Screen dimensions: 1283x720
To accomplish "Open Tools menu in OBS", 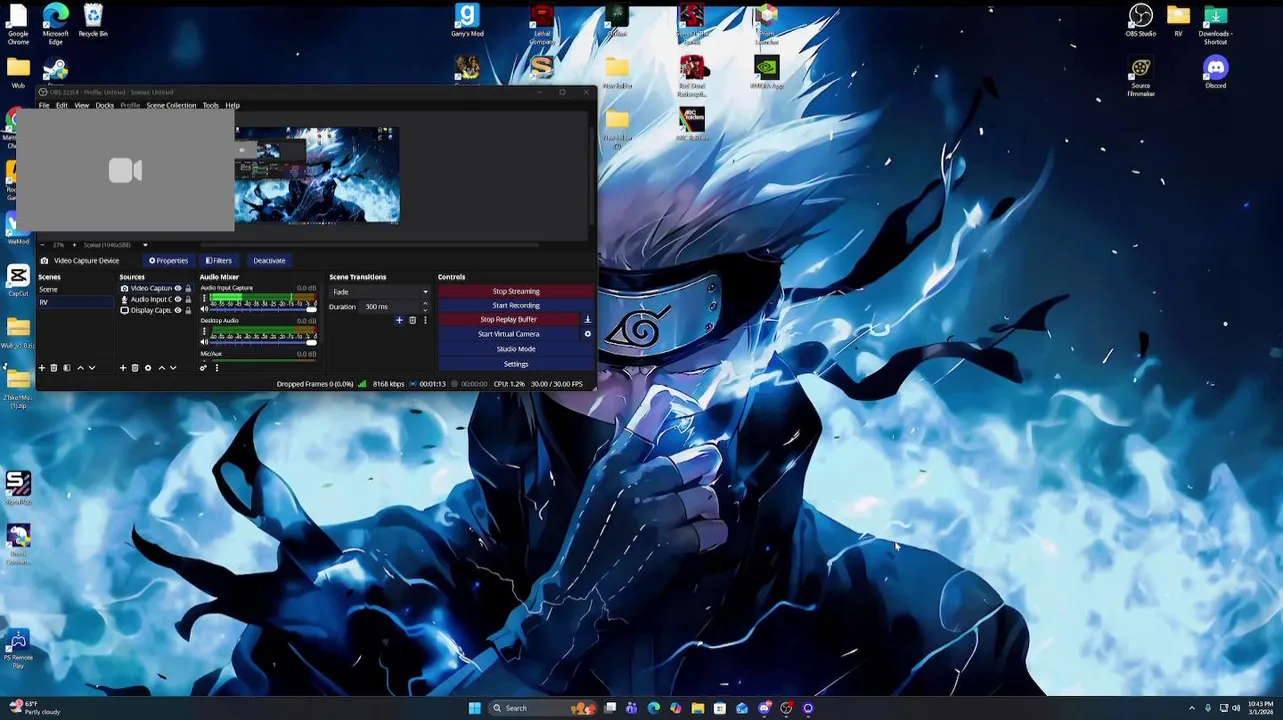I will tap(210, 105).
